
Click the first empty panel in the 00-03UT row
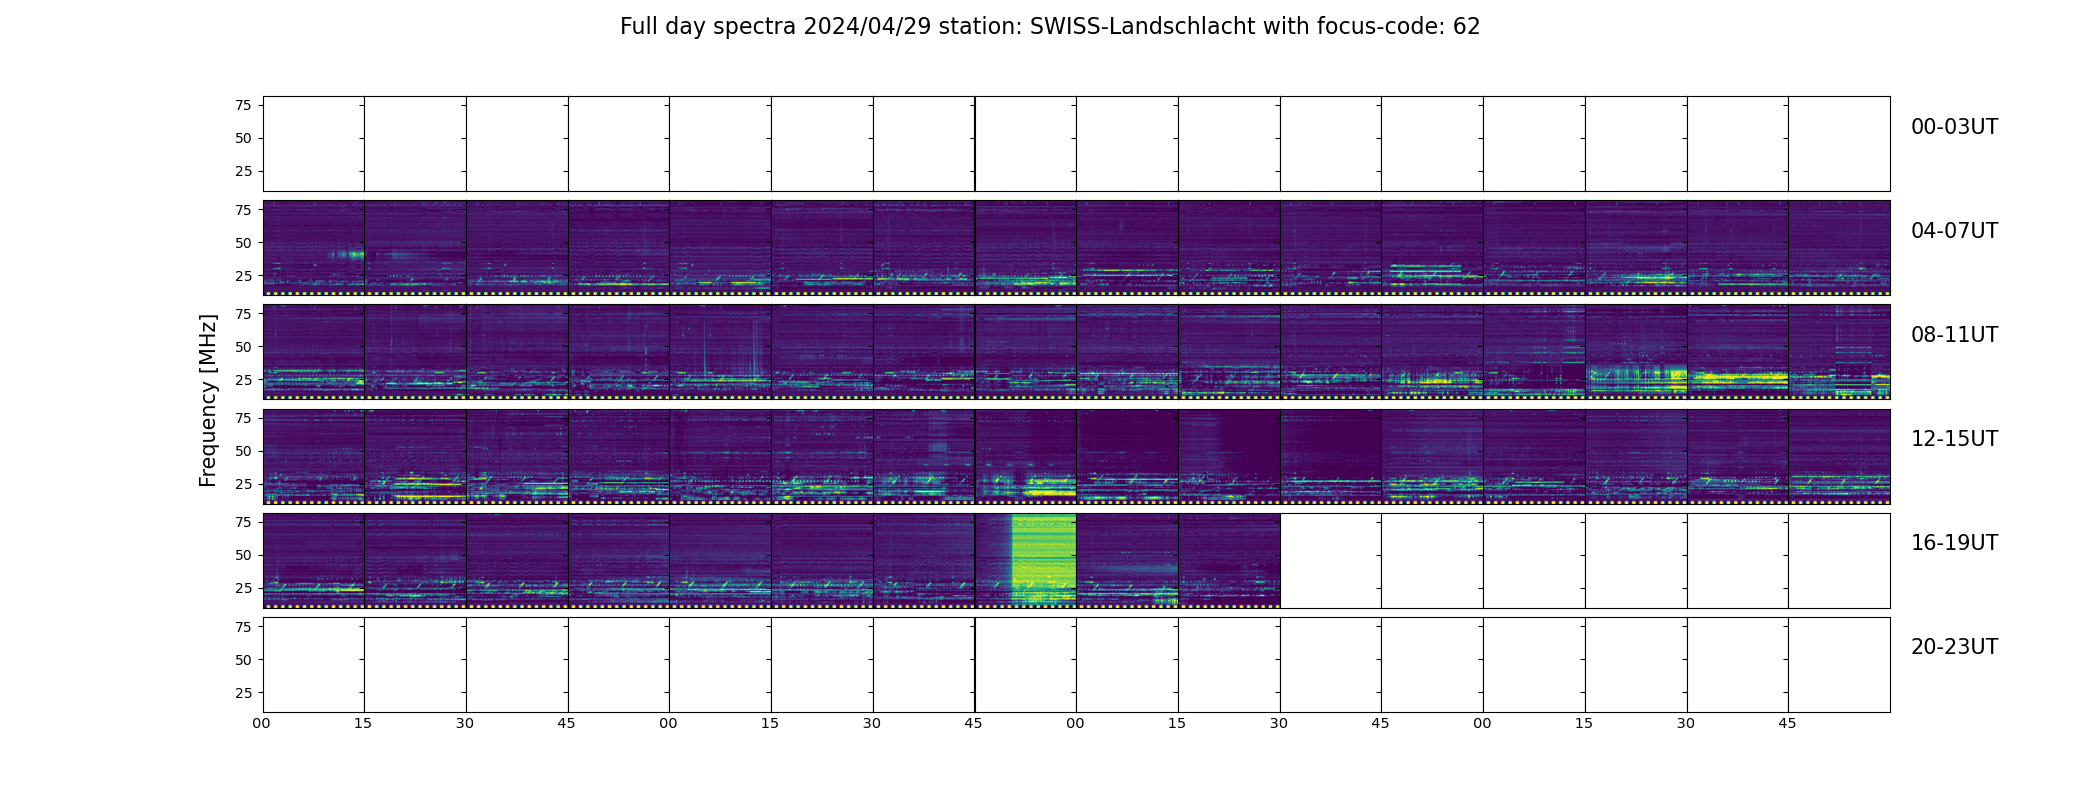[314, 144]
